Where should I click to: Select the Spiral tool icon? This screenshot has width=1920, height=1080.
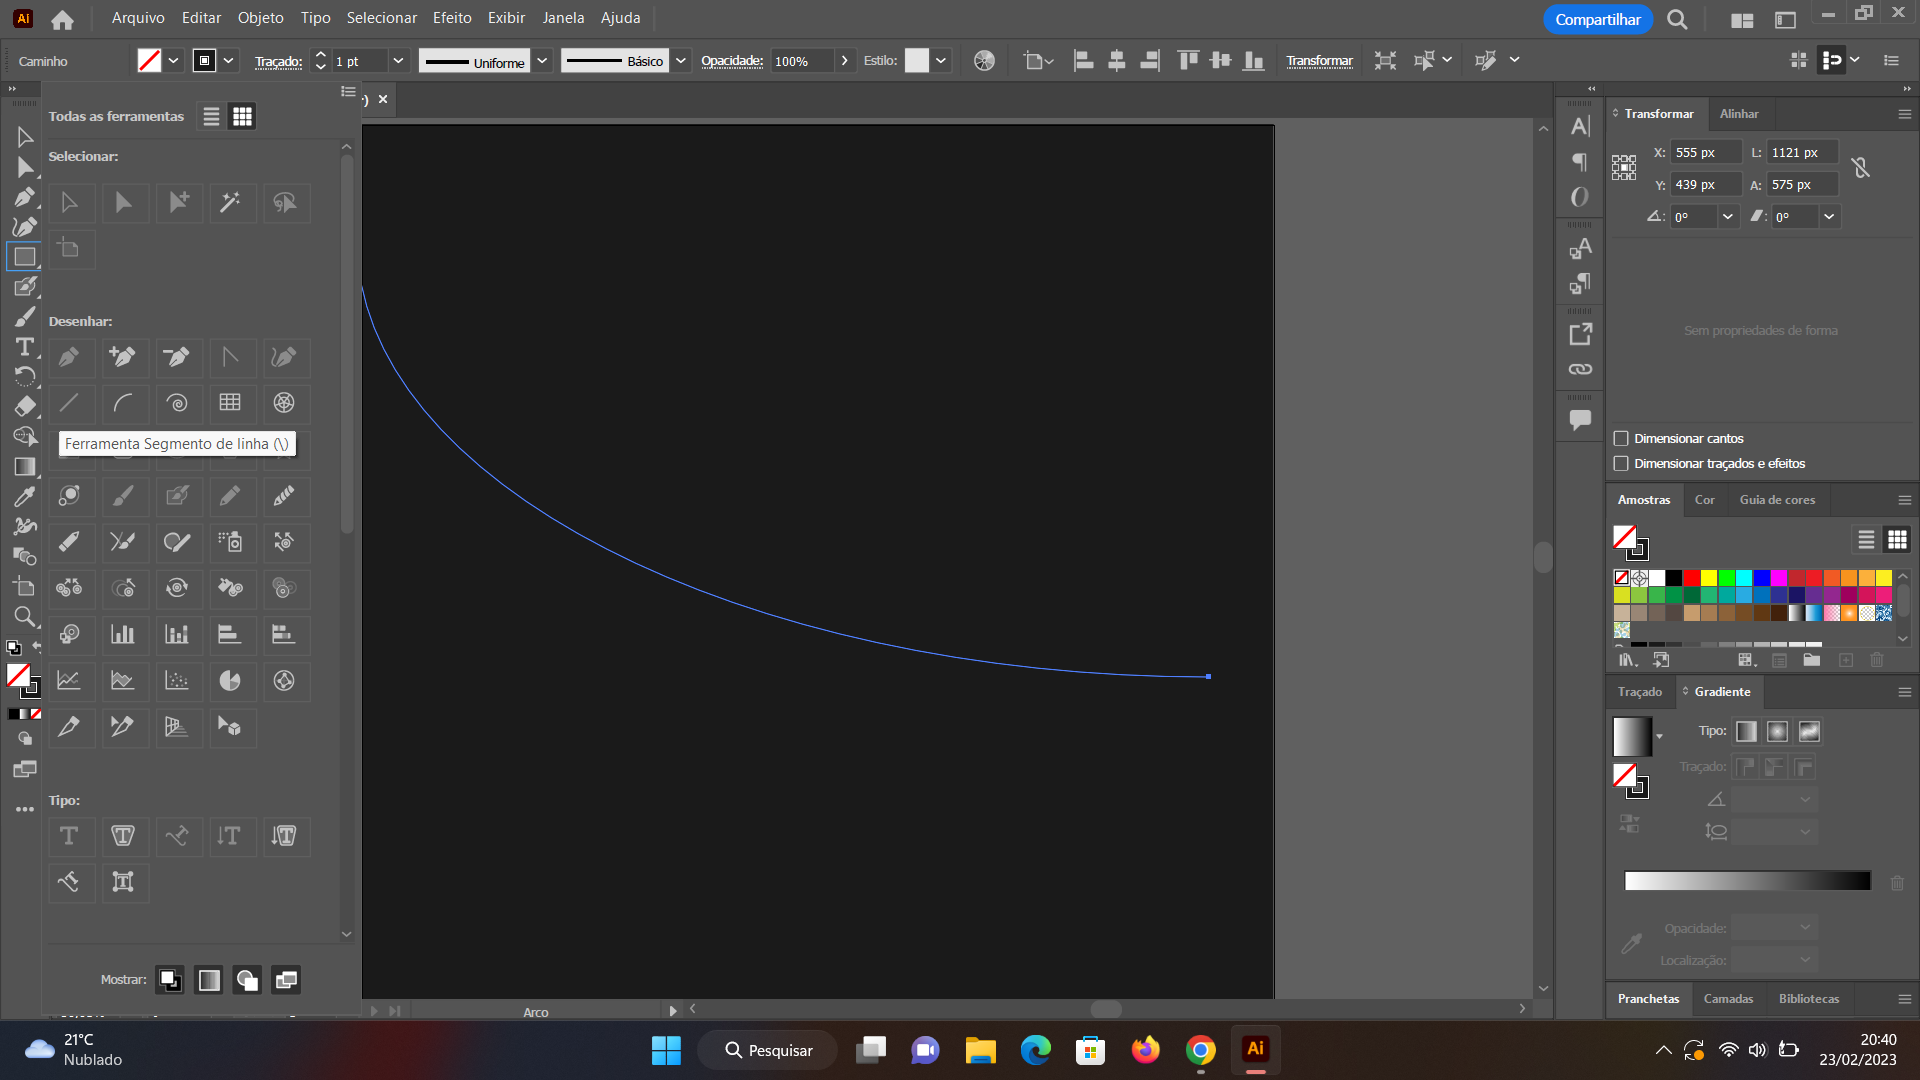click(x=177, y=403)
